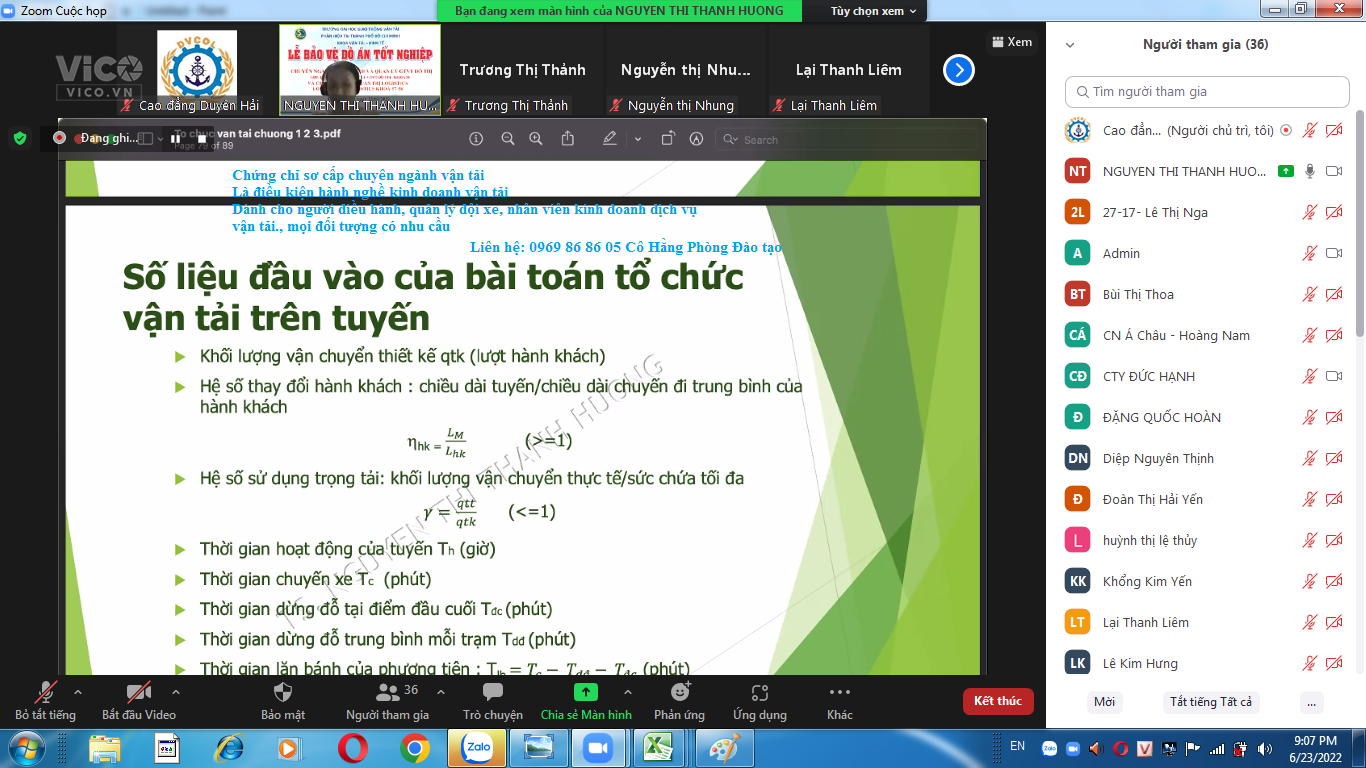The width and height of the screenshot is (1366, 768).
Task: Click the PDF rotate page icon
Action: (x=668, y=139)
